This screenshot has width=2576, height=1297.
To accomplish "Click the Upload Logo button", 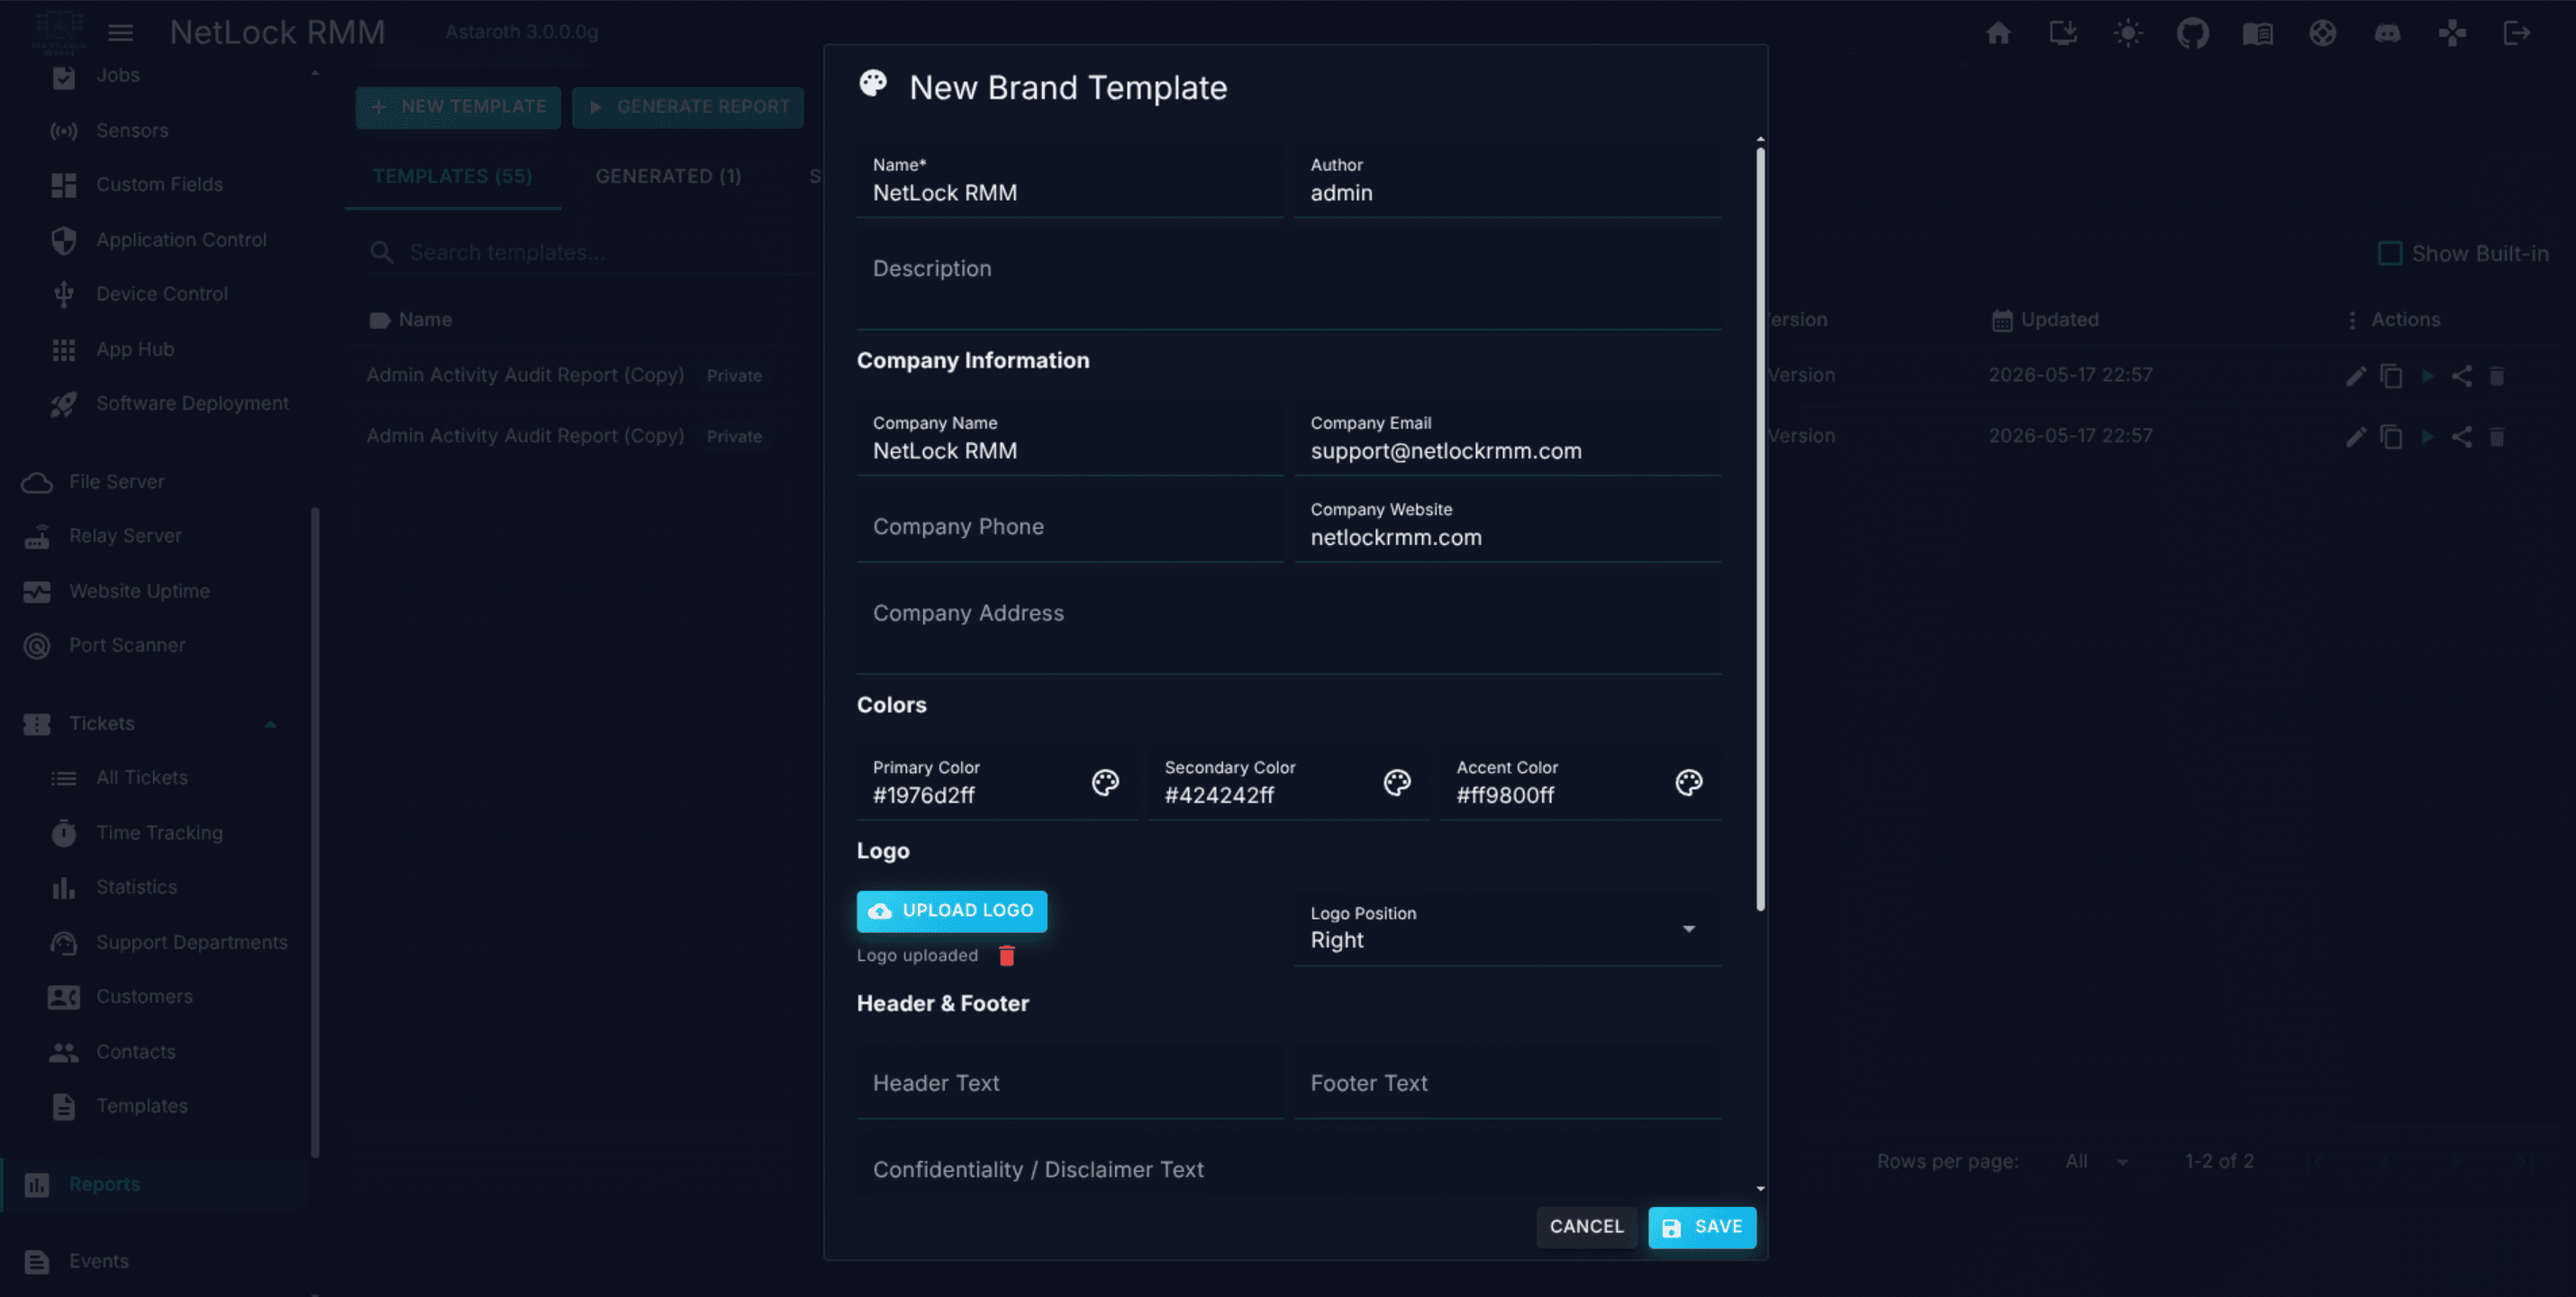I will click(951, 911).
